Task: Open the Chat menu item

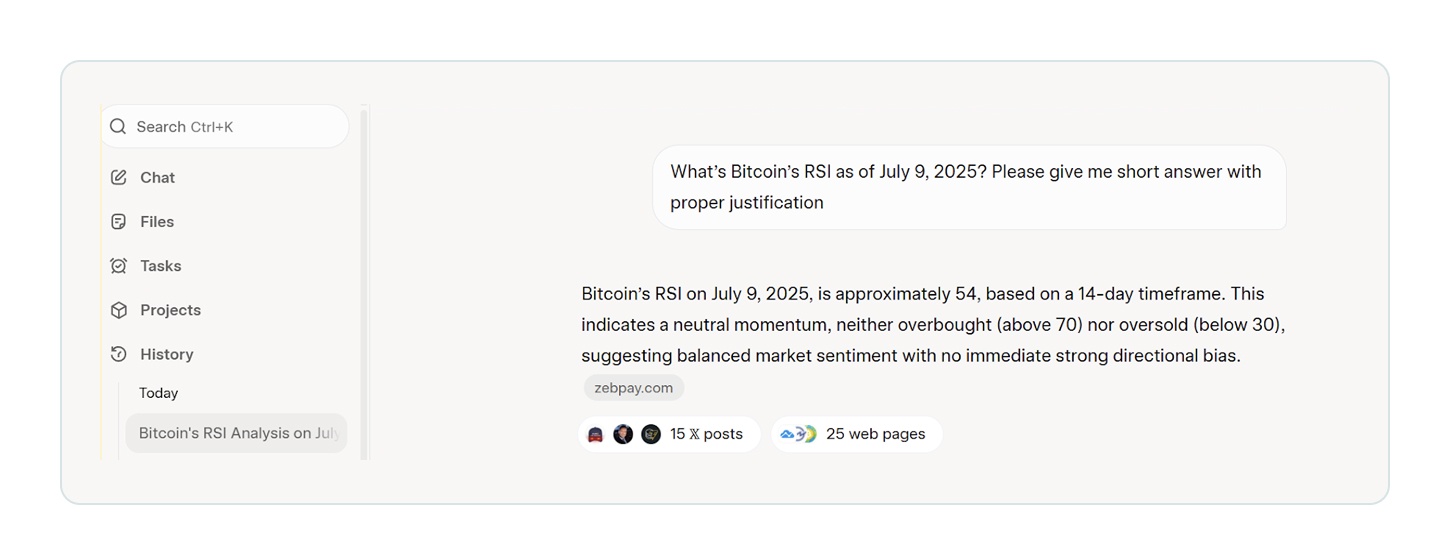Action: click(157, 178)
